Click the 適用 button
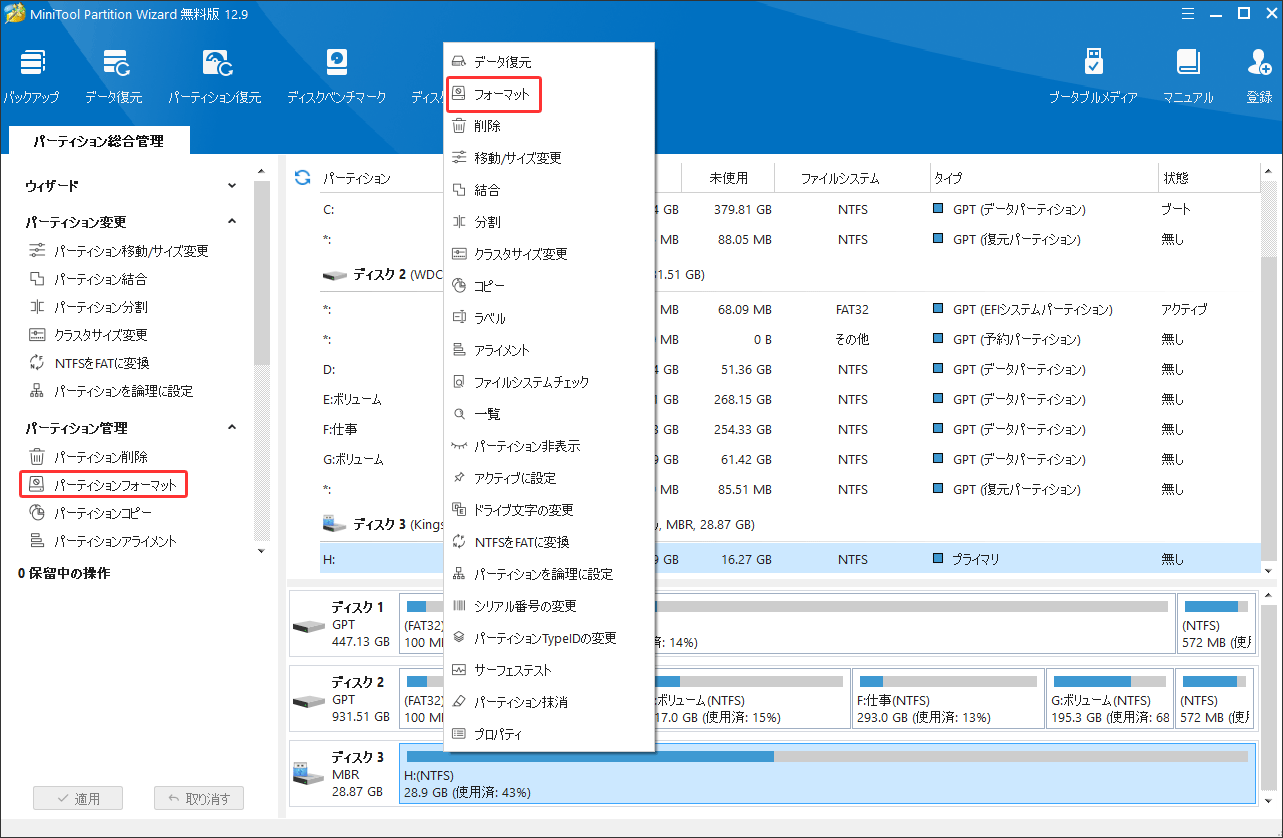Viewport: 1283px width, 838px height. point(78,799)
